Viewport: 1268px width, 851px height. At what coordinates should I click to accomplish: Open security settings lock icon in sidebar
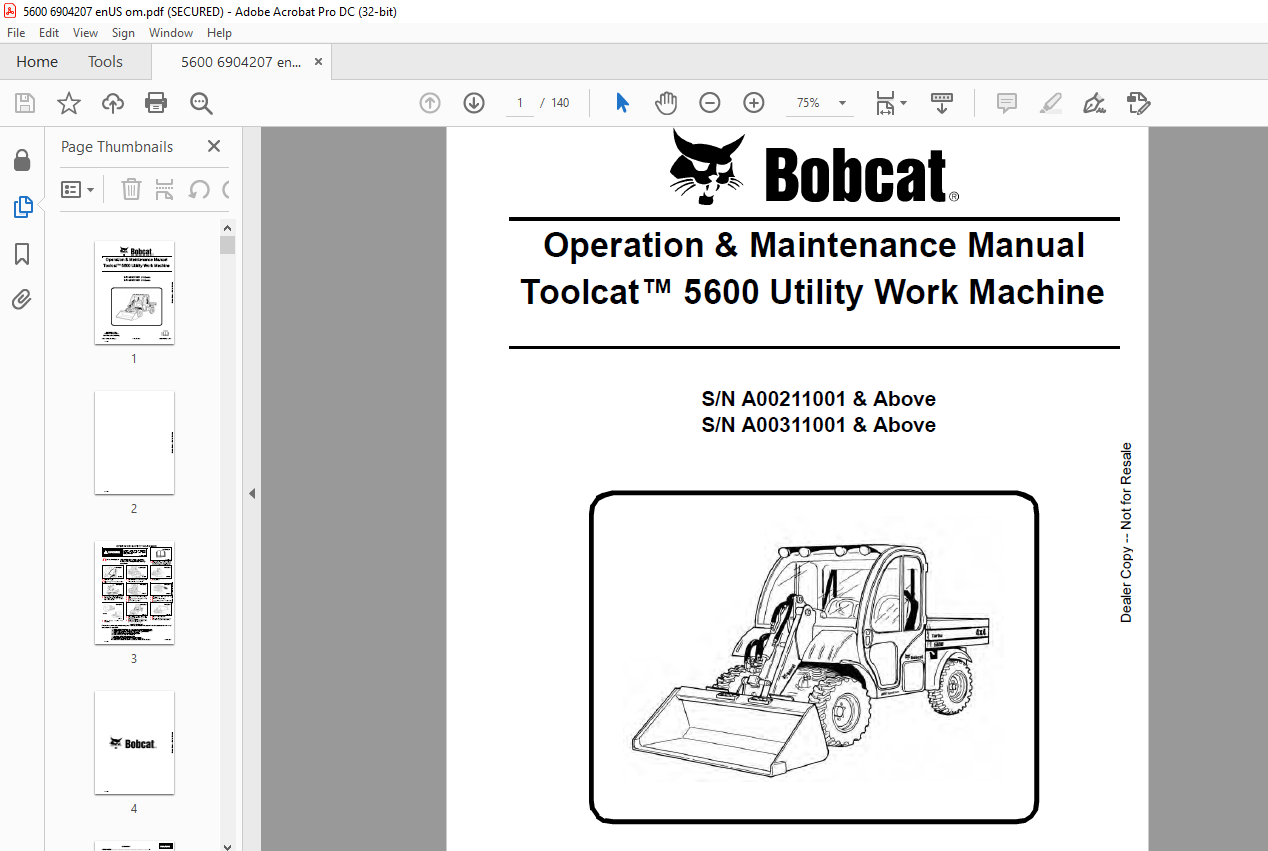click(x=22, y=161)
